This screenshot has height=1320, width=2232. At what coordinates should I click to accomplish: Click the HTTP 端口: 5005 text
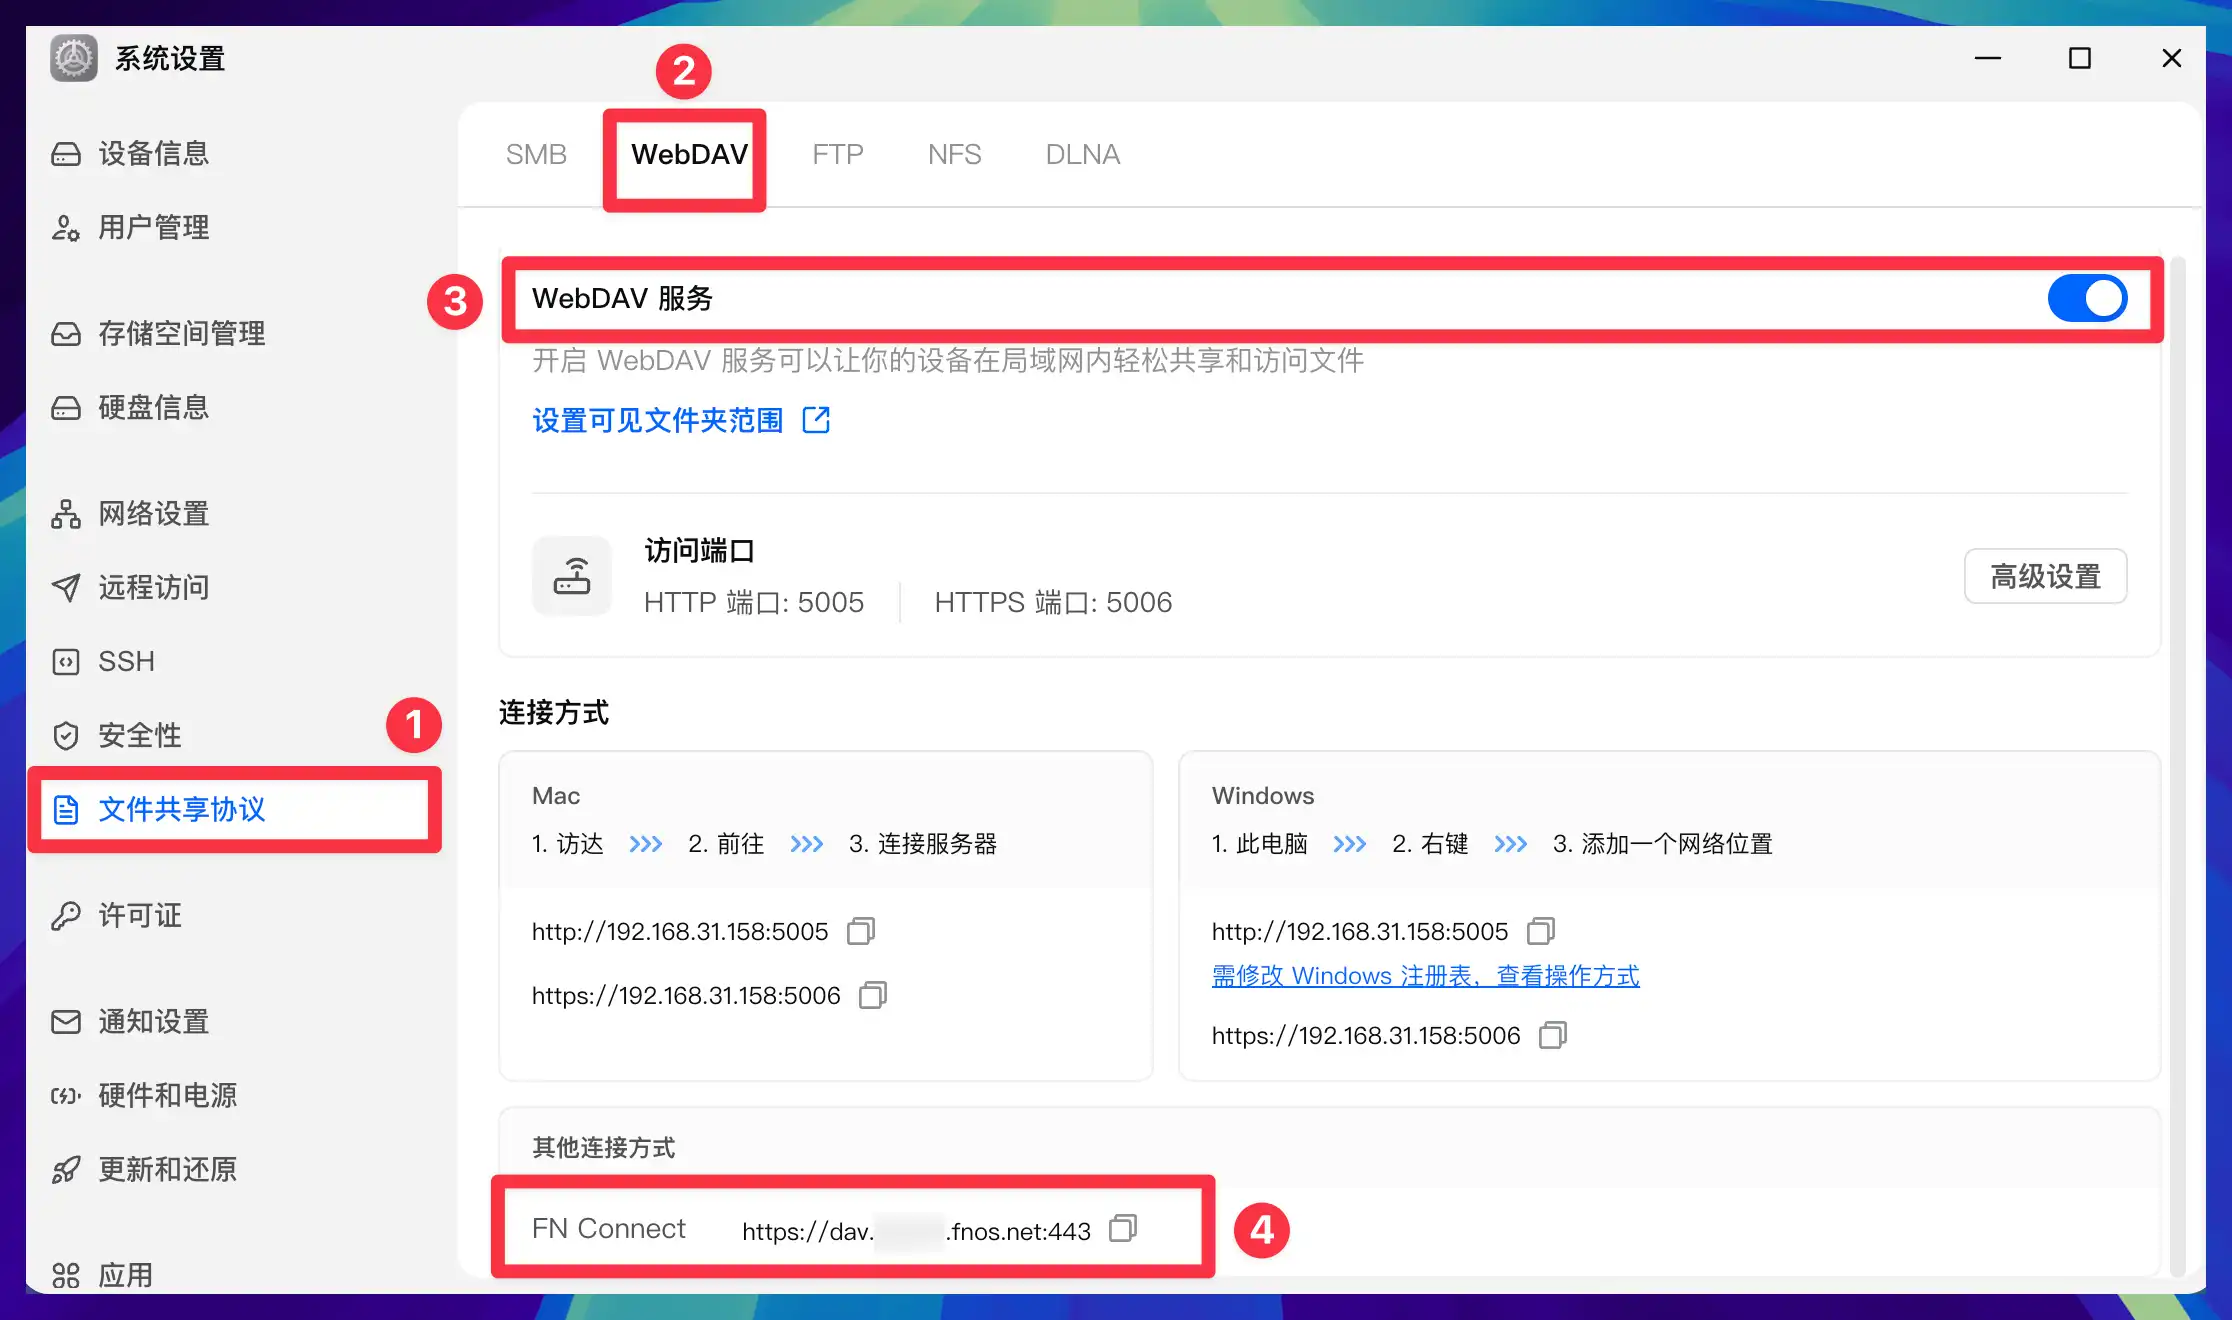click(x=754, y=602)
